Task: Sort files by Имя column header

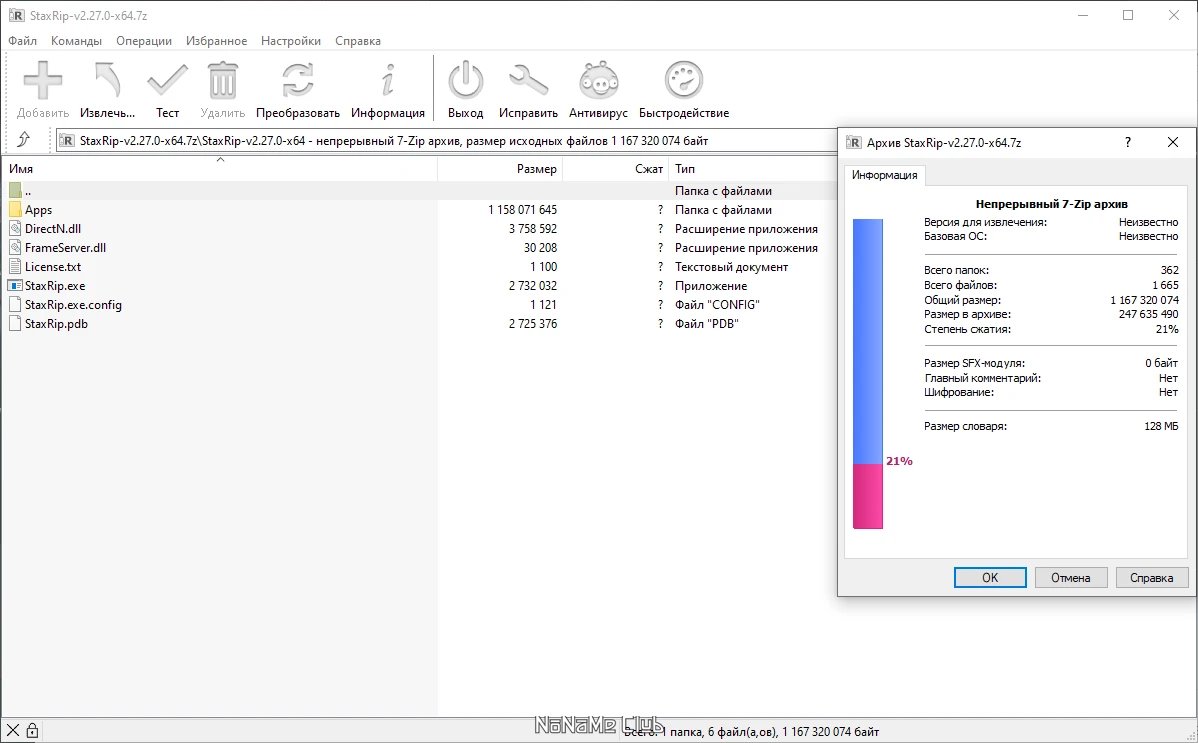Action: pos(220,169)
